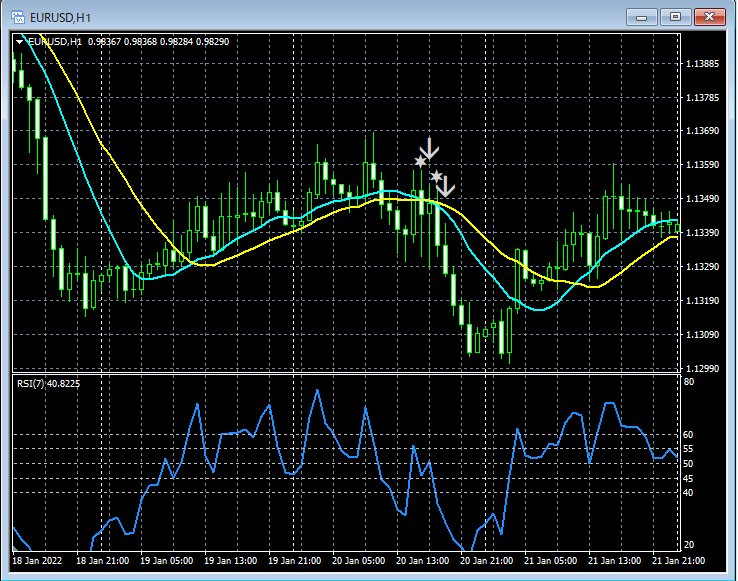Maximize the EURUSD,H1 chart window
The width and height of the screenshot is (738, 581).
click(x=675, y=17)
